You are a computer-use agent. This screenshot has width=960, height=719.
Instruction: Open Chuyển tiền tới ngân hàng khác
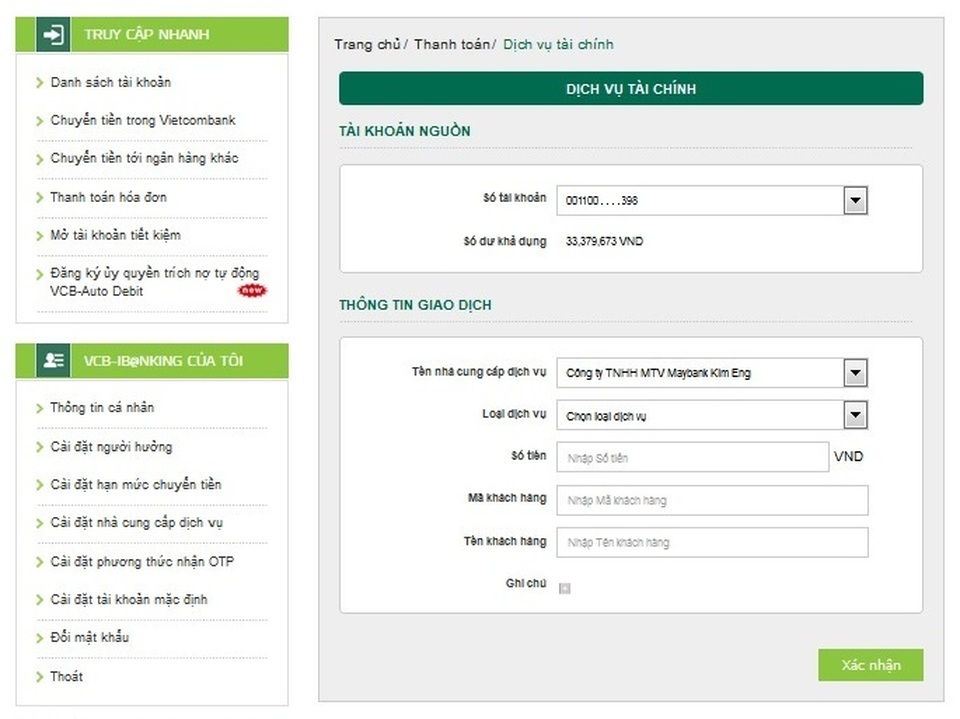tap(144, 158)
